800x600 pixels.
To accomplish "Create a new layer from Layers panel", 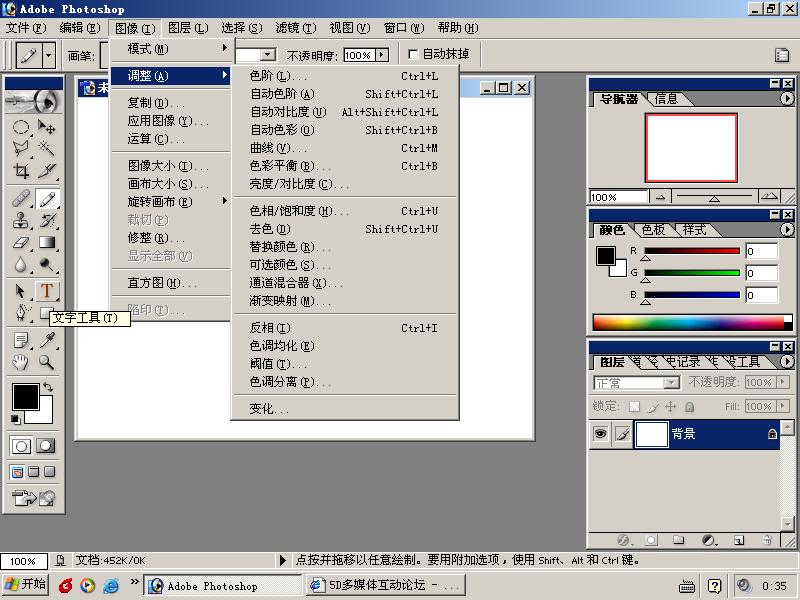I will 739,540.
